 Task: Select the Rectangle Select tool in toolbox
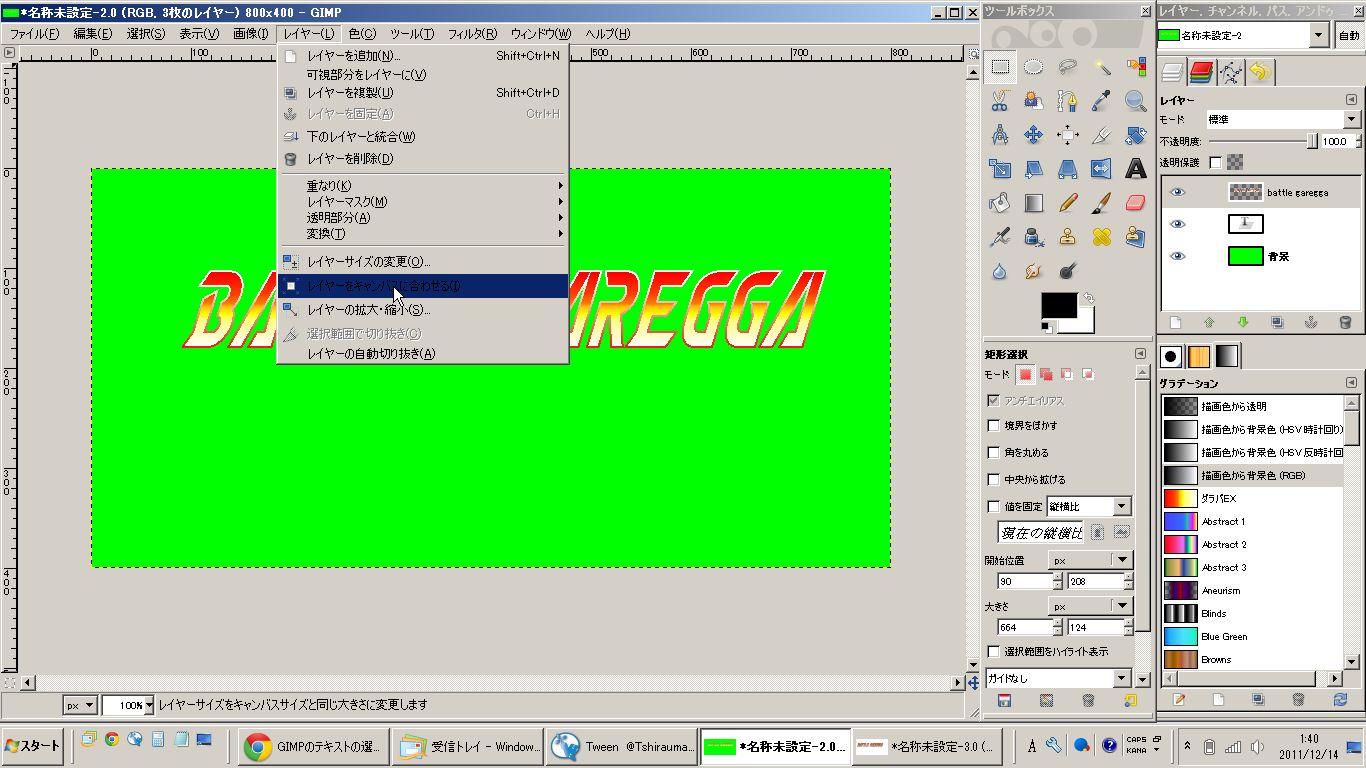click(1000, 68)
